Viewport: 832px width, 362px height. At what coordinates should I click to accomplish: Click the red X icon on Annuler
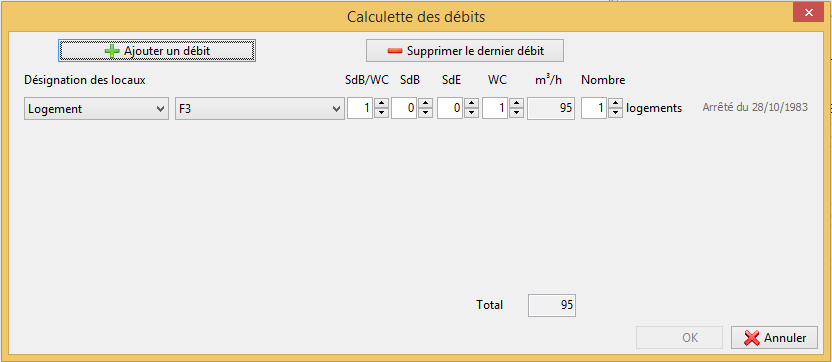tap(753, 338)
